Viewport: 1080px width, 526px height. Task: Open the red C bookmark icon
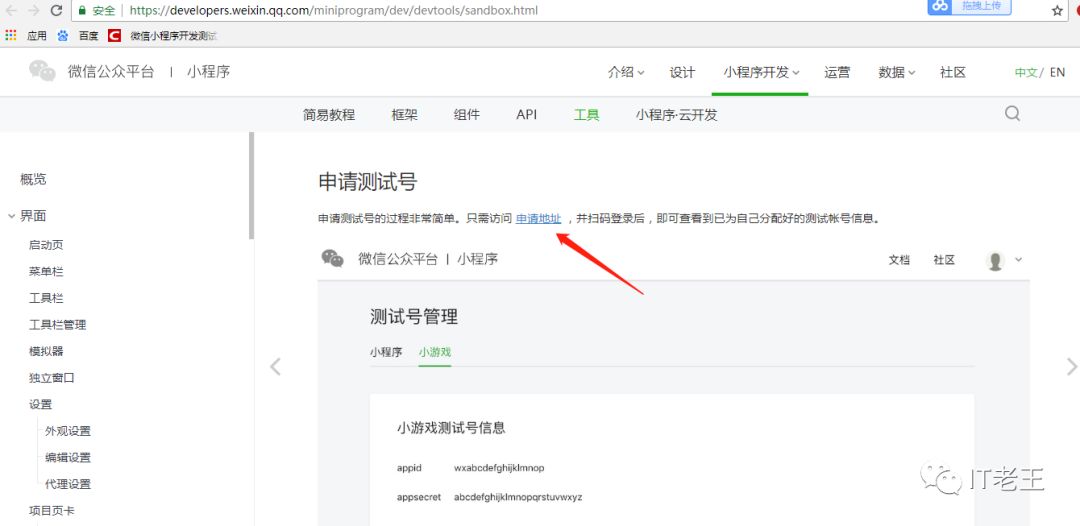coord(114,35)
